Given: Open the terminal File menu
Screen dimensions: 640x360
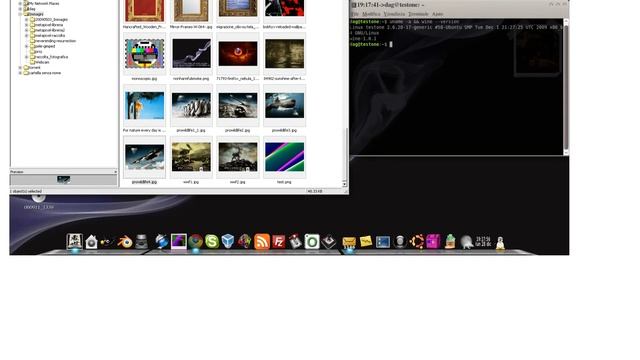Looking at the screenshot, I should 355,14.
